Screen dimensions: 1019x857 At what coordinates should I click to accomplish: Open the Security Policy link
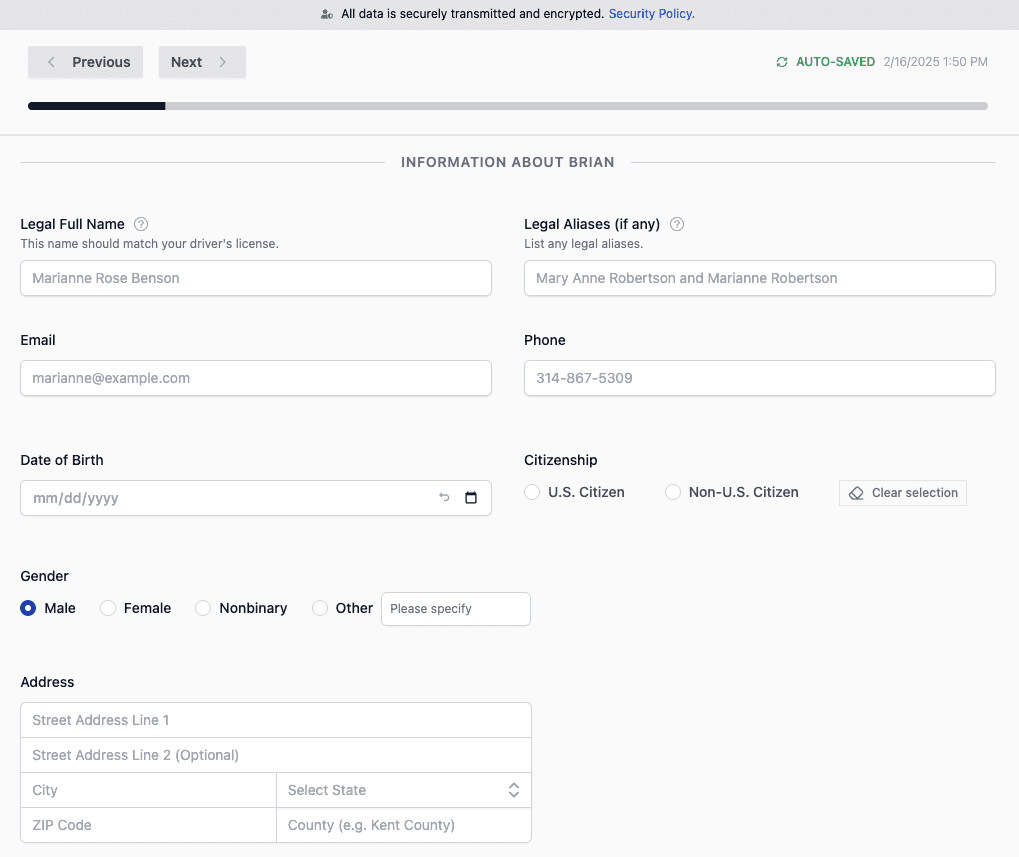[651, 14]
